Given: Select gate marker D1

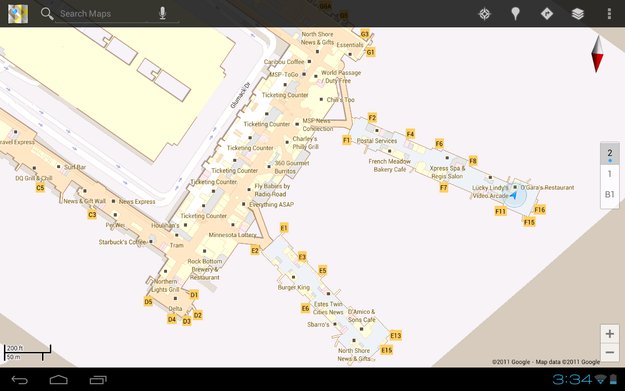Looking at the screenshot, I should click(x=194, y=295).
